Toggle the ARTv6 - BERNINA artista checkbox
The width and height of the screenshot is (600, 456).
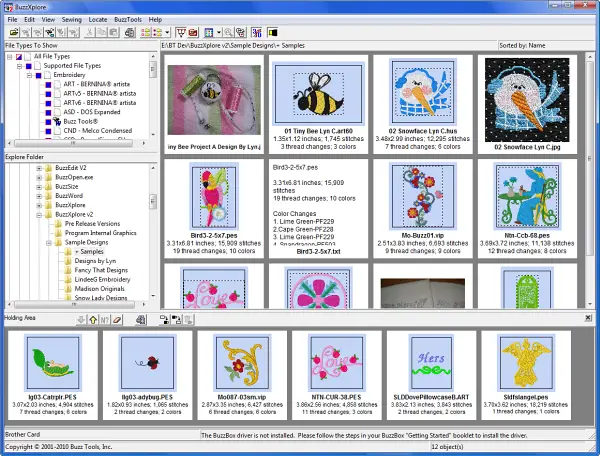point(48,103)
